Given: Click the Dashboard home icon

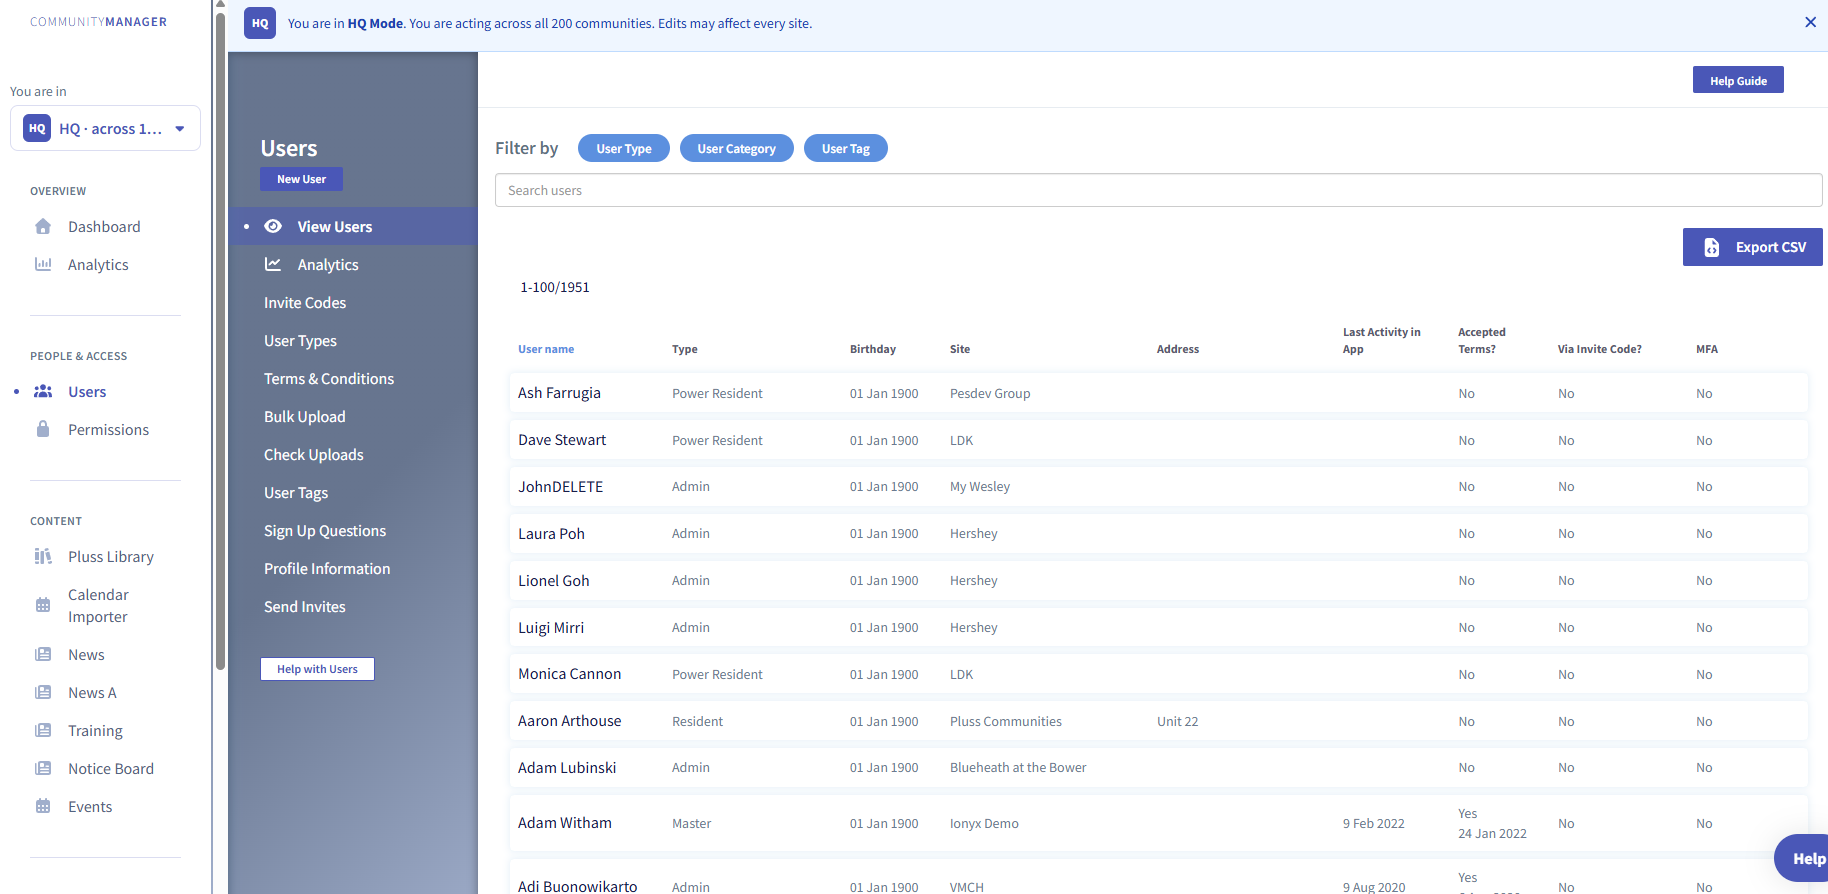Looking at the screenshot, I should [43, 227].
